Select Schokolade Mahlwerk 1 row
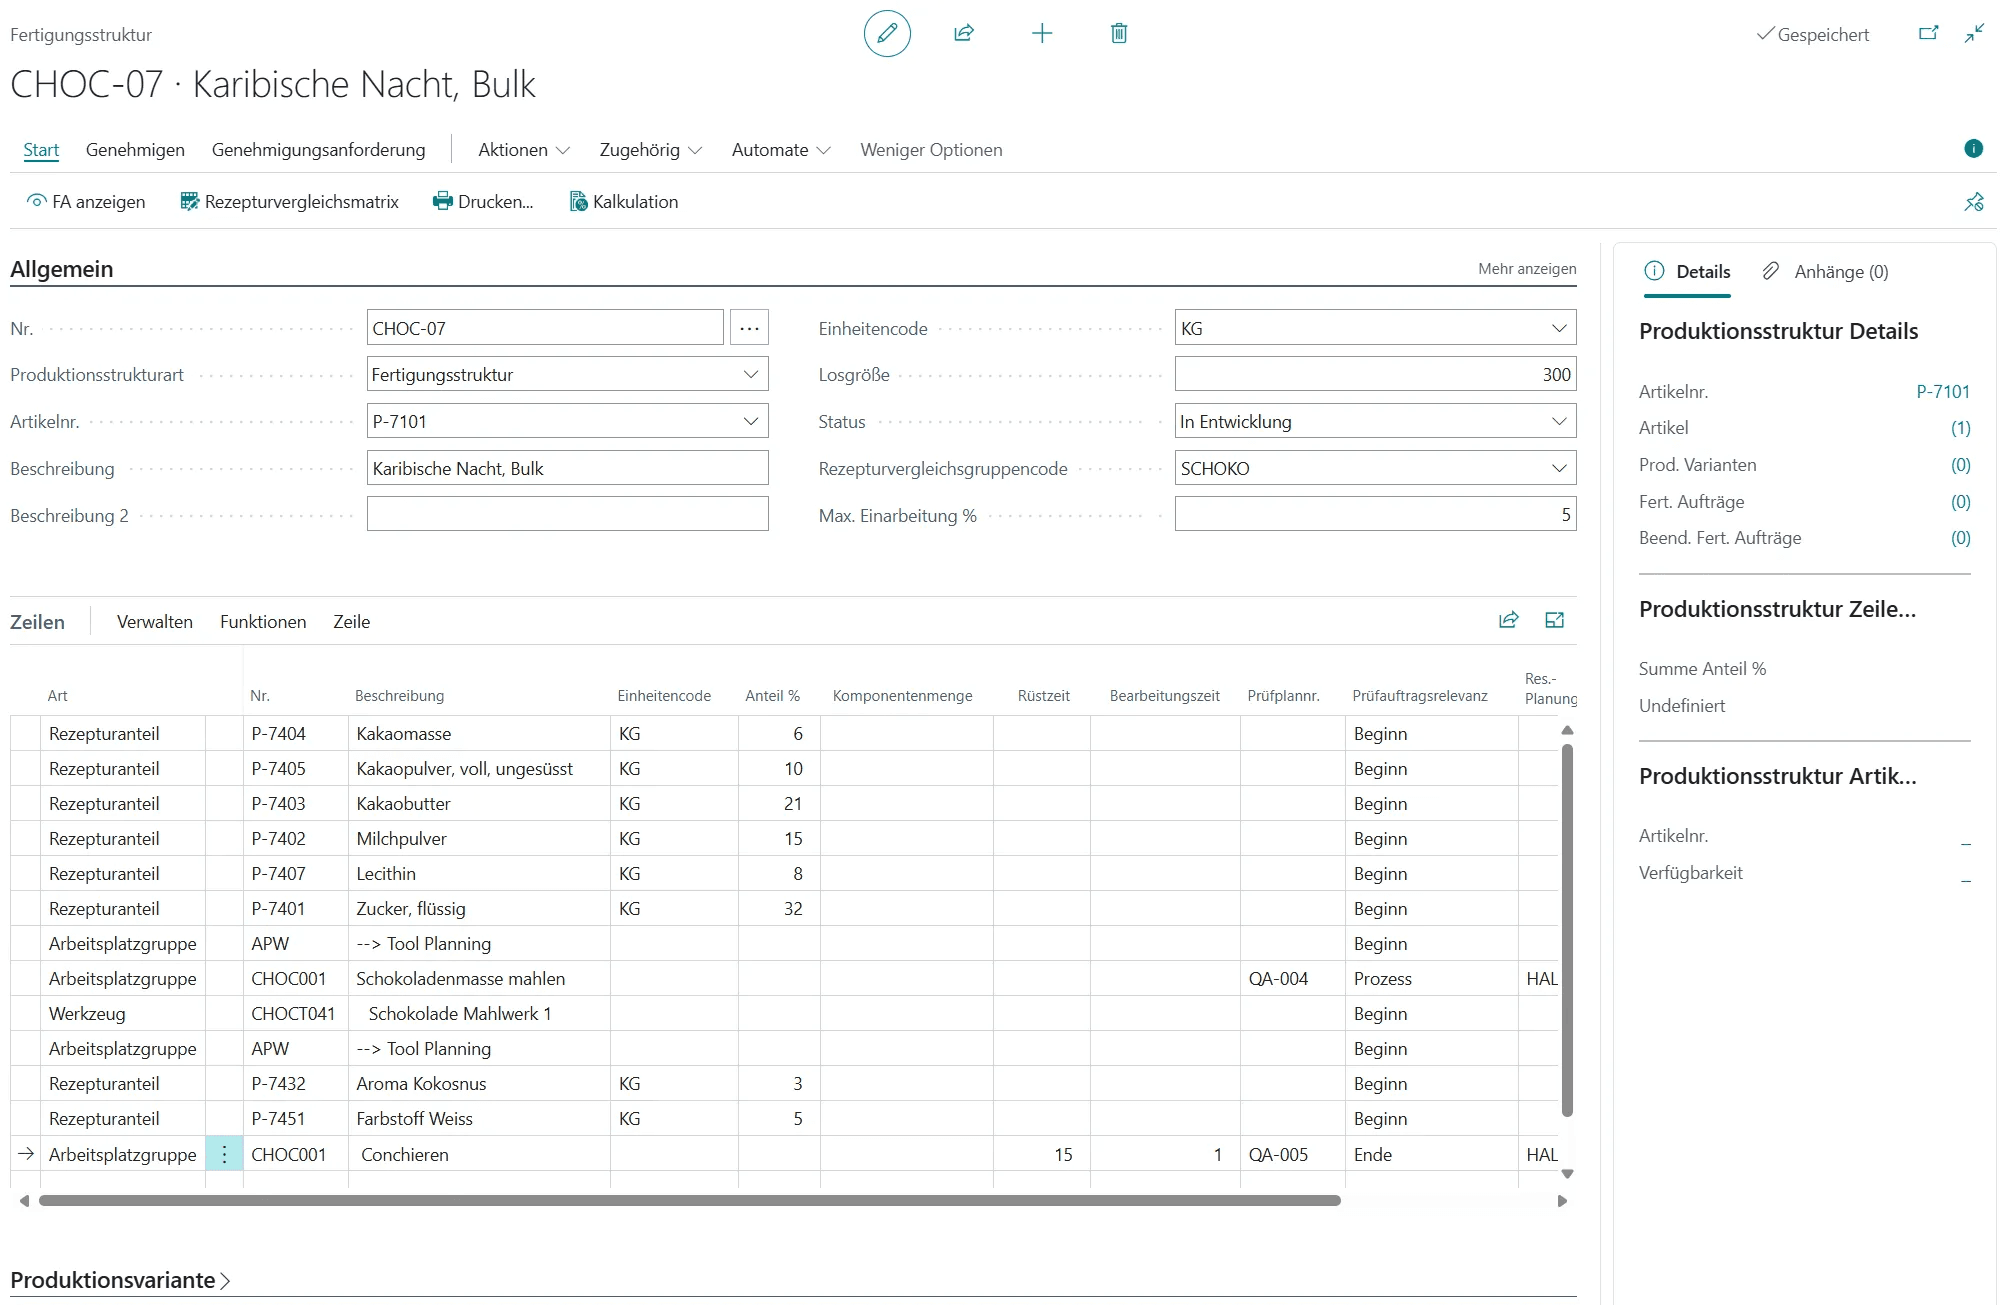The width and height of the screenshot is (2010, 1305). (x=784, y=1014)
